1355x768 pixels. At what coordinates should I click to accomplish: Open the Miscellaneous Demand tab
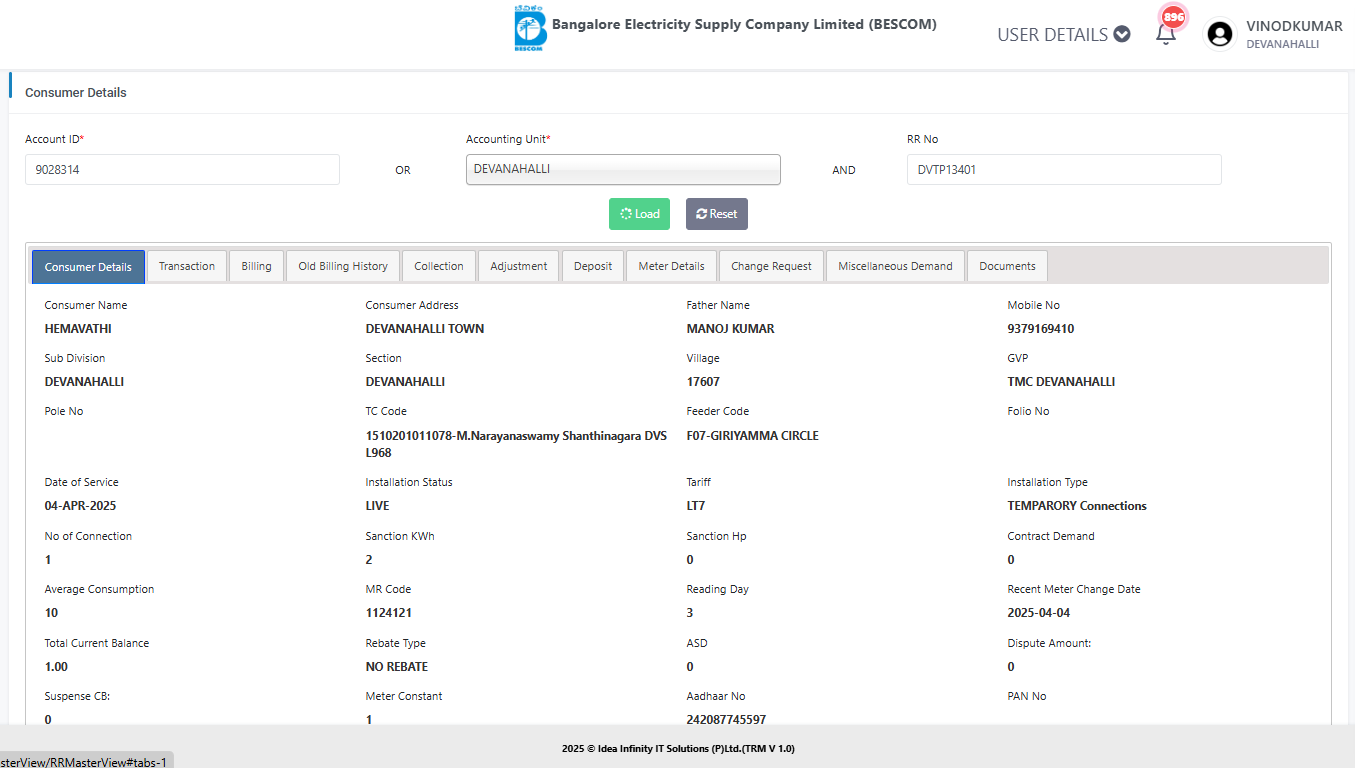tap(896, 266)
